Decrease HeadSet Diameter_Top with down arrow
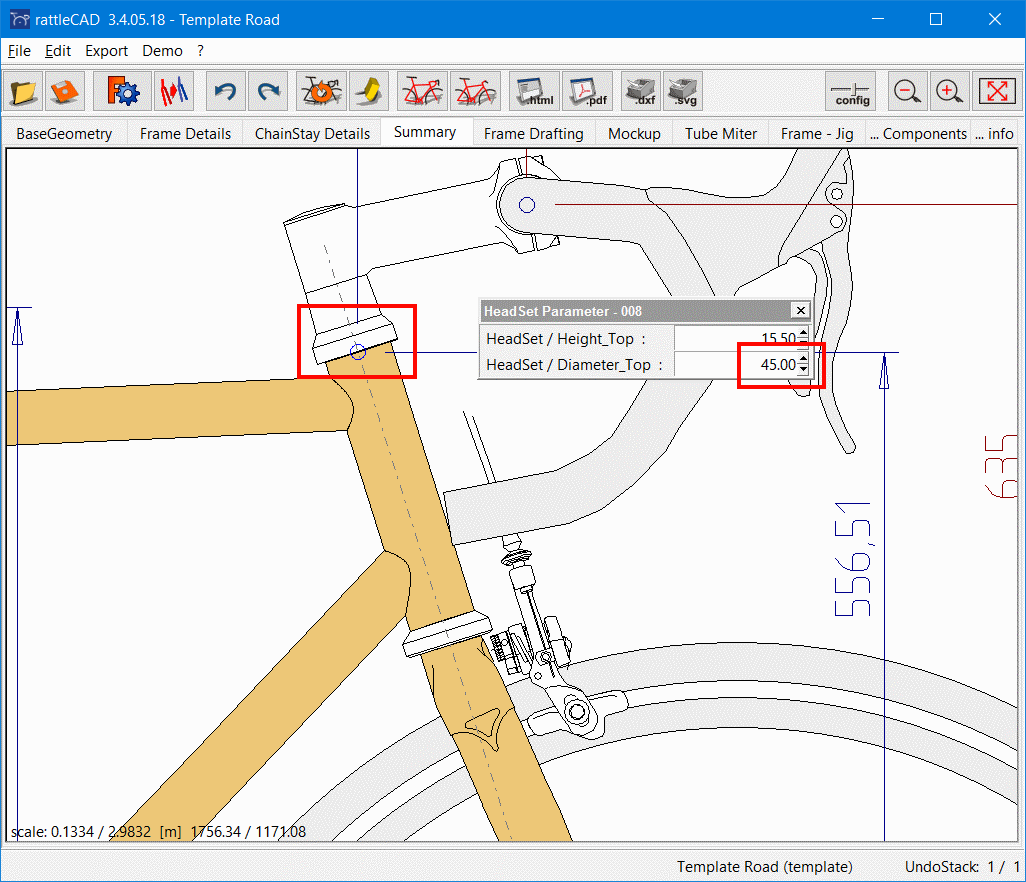Viewport: 1026px width, 882px height. click(803, 370)
